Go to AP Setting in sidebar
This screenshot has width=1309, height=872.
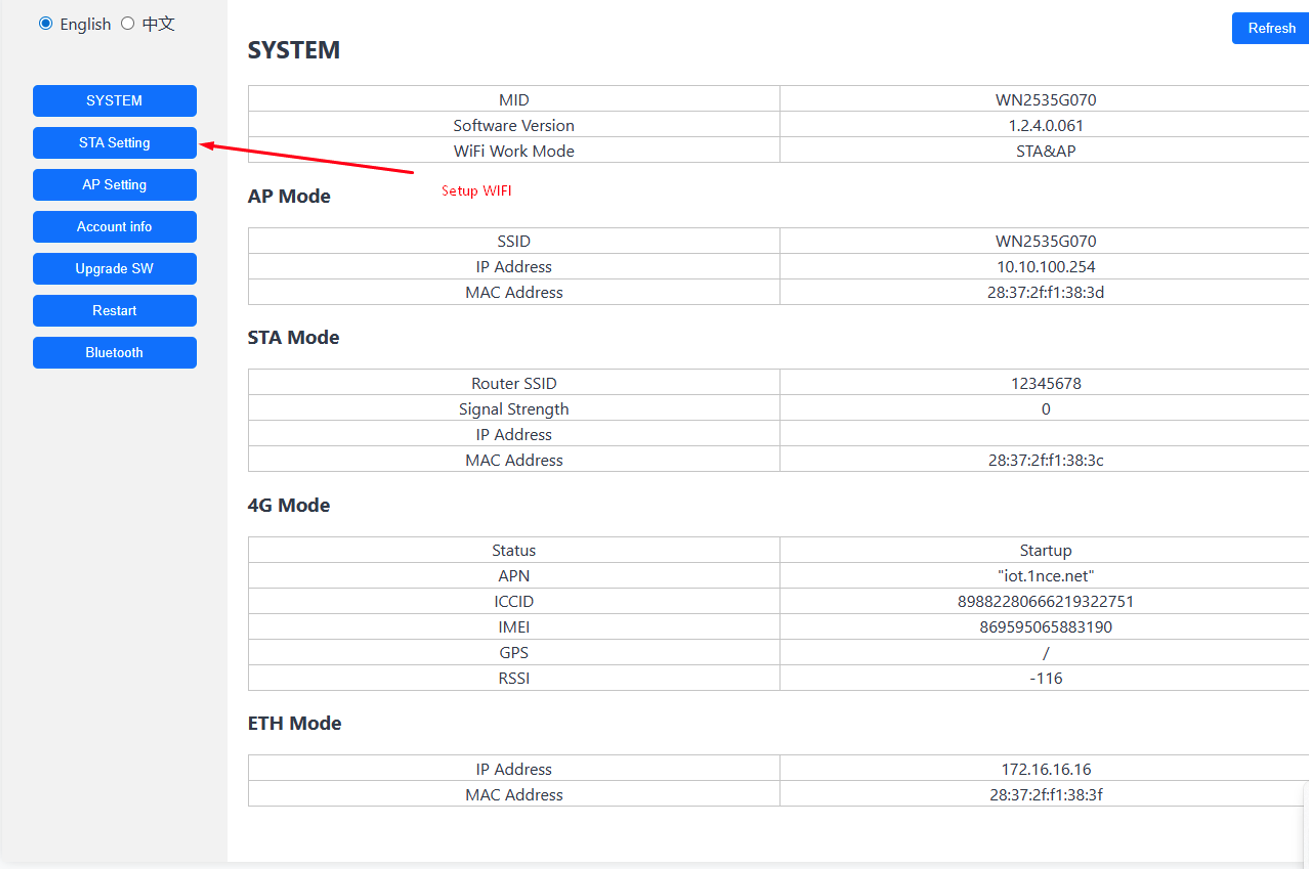click(x=114, y=185)
